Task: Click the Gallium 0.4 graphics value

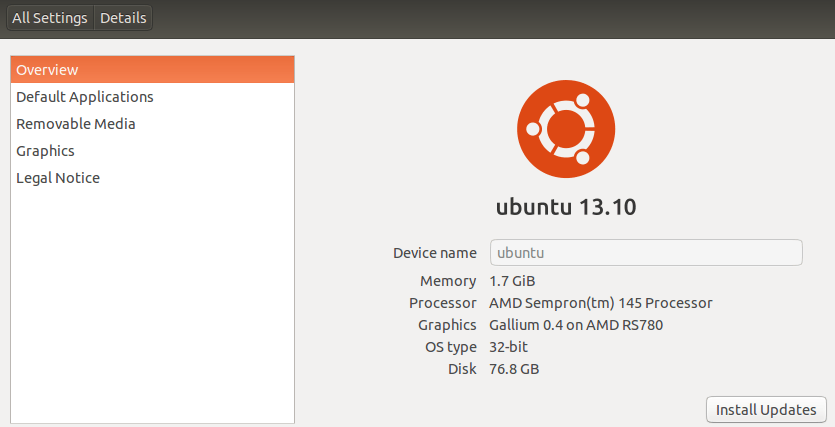Action: (576, 325)
